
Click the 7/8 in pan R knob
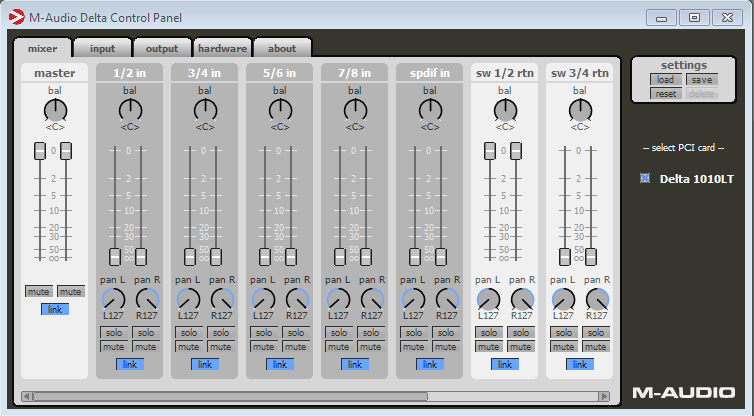[372, 299]
